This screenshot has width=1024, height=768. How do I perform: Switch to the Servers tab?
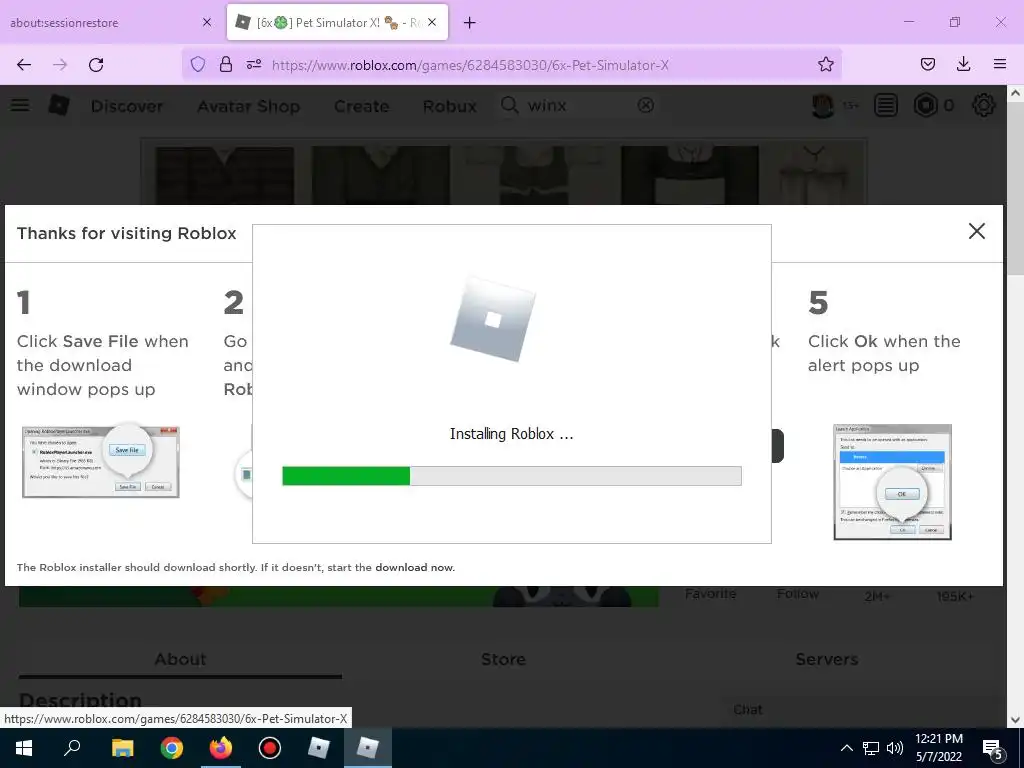pos(827,659)
